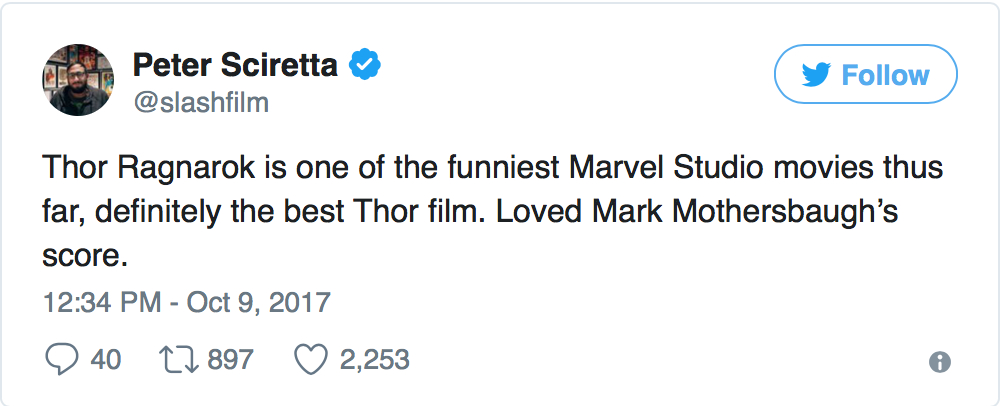
Task: Click the reply speech bubble icon
Action: (x=63, y=359)
